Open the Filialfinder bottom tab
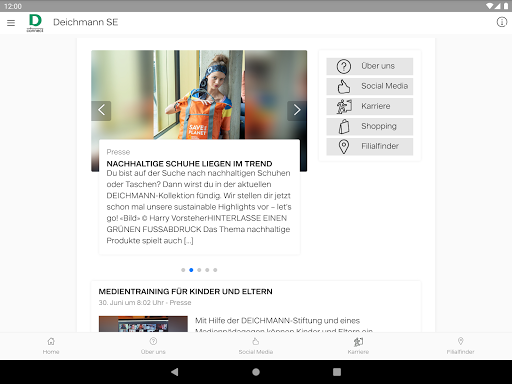The height and width of the screenshot is (384, 512). pos(460,346)
